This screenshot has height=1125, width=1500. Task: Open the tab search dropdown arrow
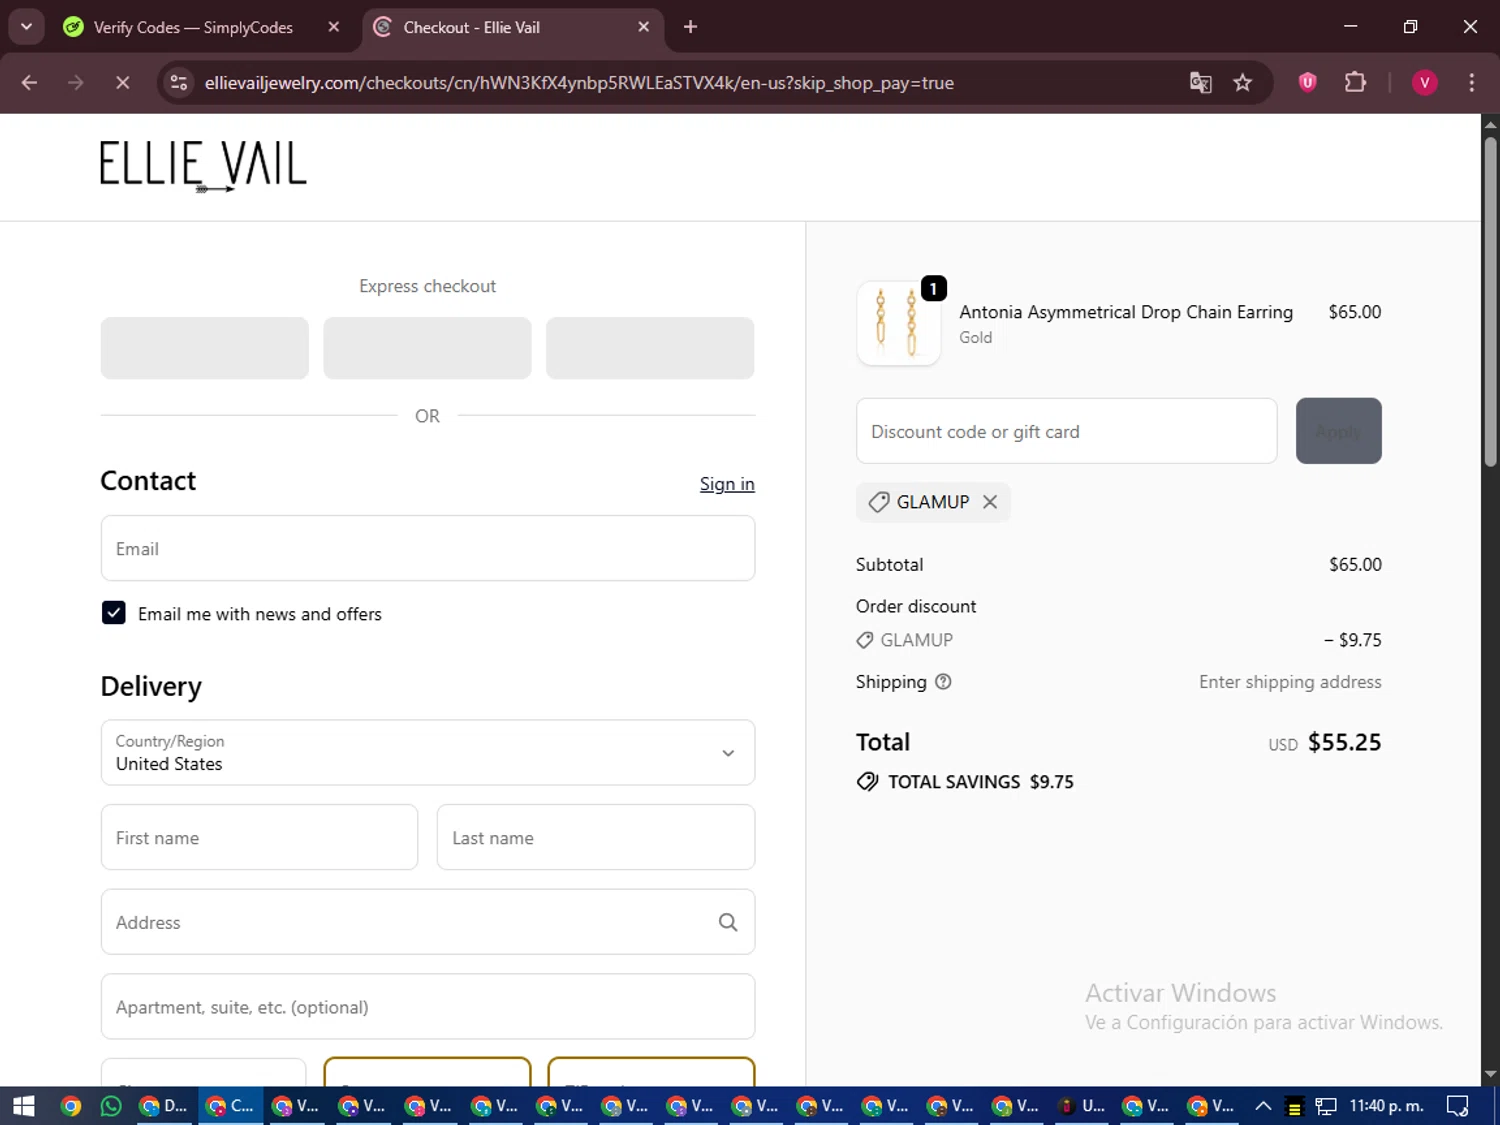click(27, 27)
